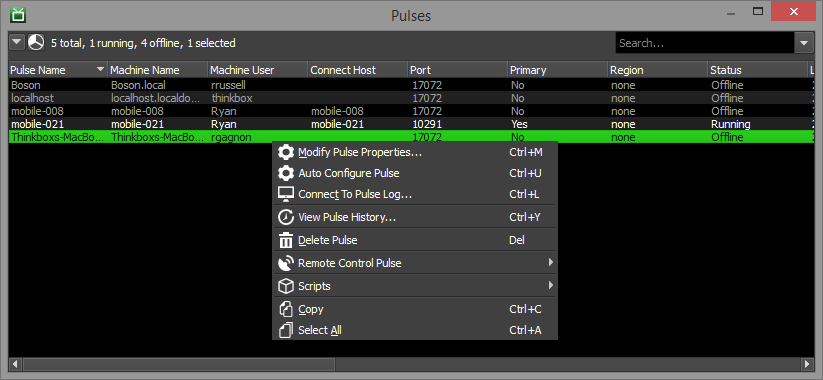The height and width of the screenshot is (380, 823).
Task: Click the horizontal scrollbar thumb
Action: tap(178, 364)
